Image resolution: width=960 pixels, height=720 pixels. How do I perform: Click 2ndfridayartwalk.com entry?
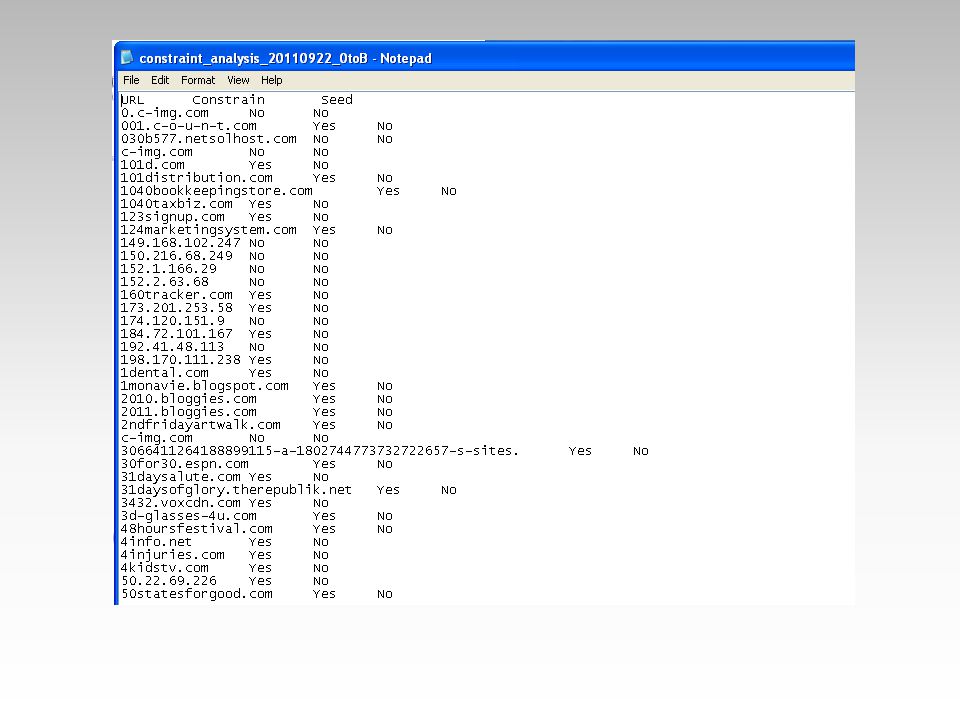pos(201,426)
